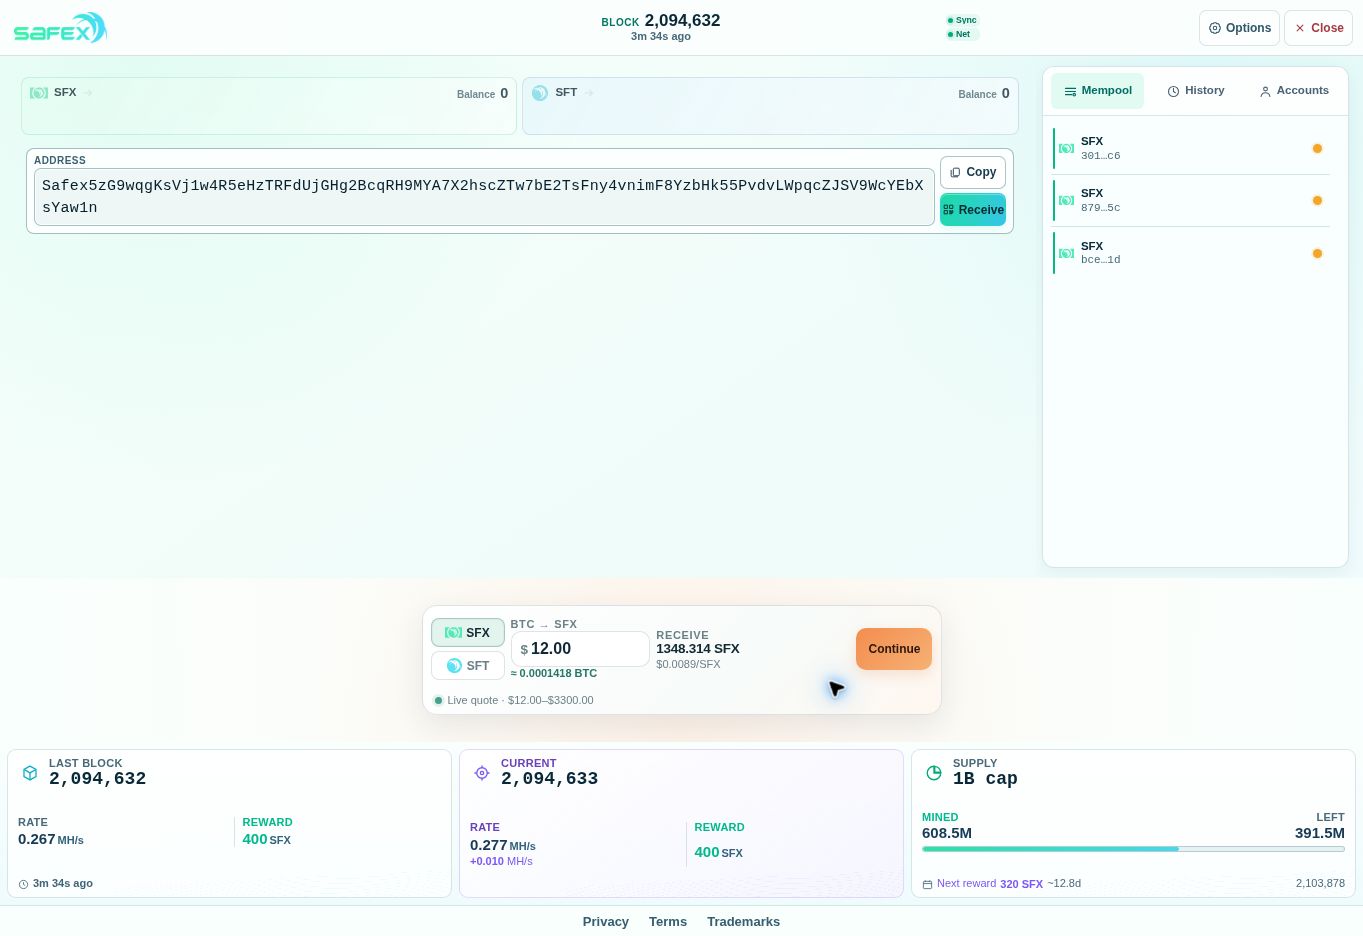1363x936 pixels.
Task: Open the Terms link
Action: click(x=668, y=922)
